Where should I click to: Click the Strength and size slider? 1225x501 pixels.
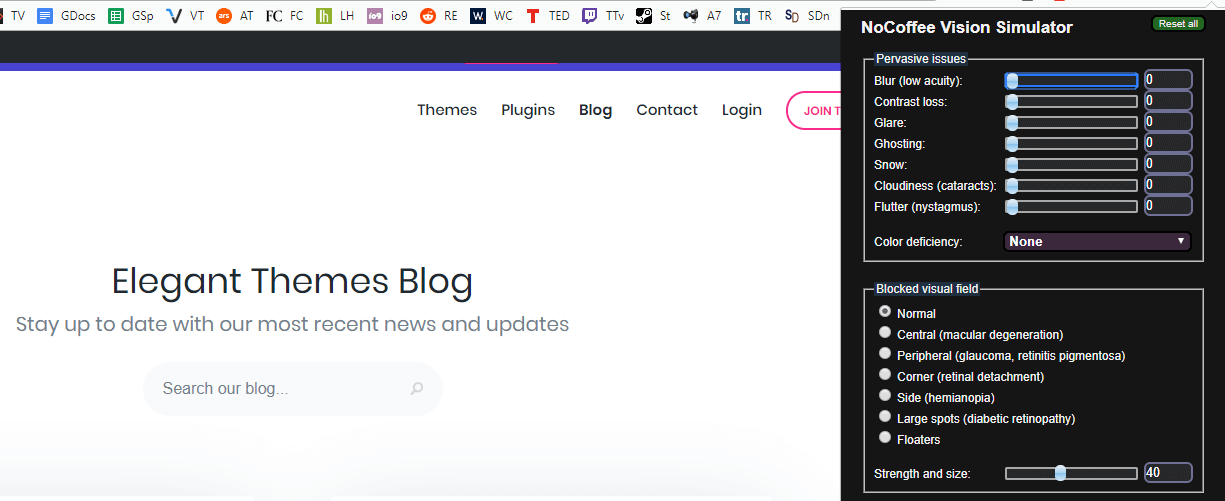(1070, 473)
